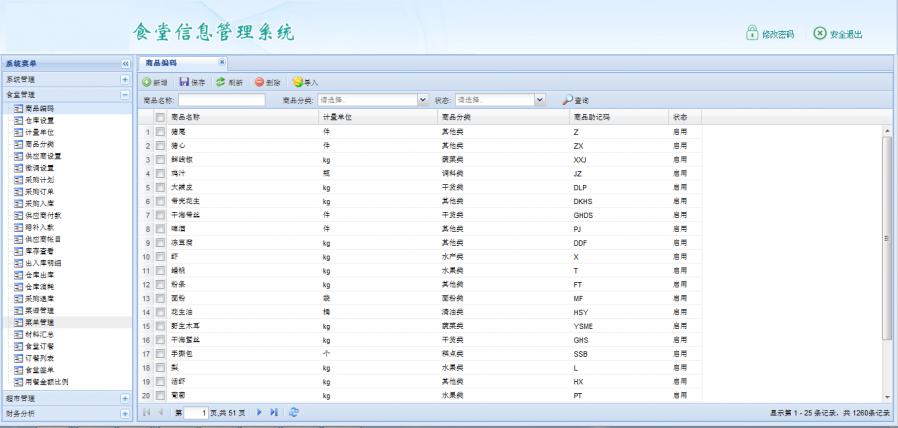The width and height of the screenshot is (898, 428).
Task: Open the 状态 filter dropdown
Action: pos(540,100)
